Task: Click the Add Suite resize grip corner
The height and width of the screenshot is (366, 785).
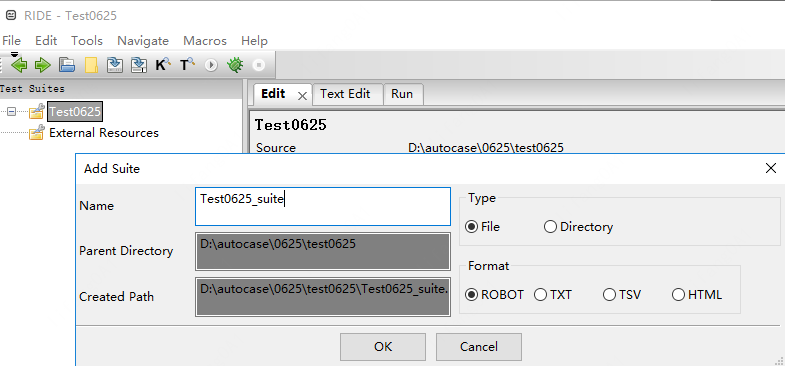Action: tap(778, 360)
